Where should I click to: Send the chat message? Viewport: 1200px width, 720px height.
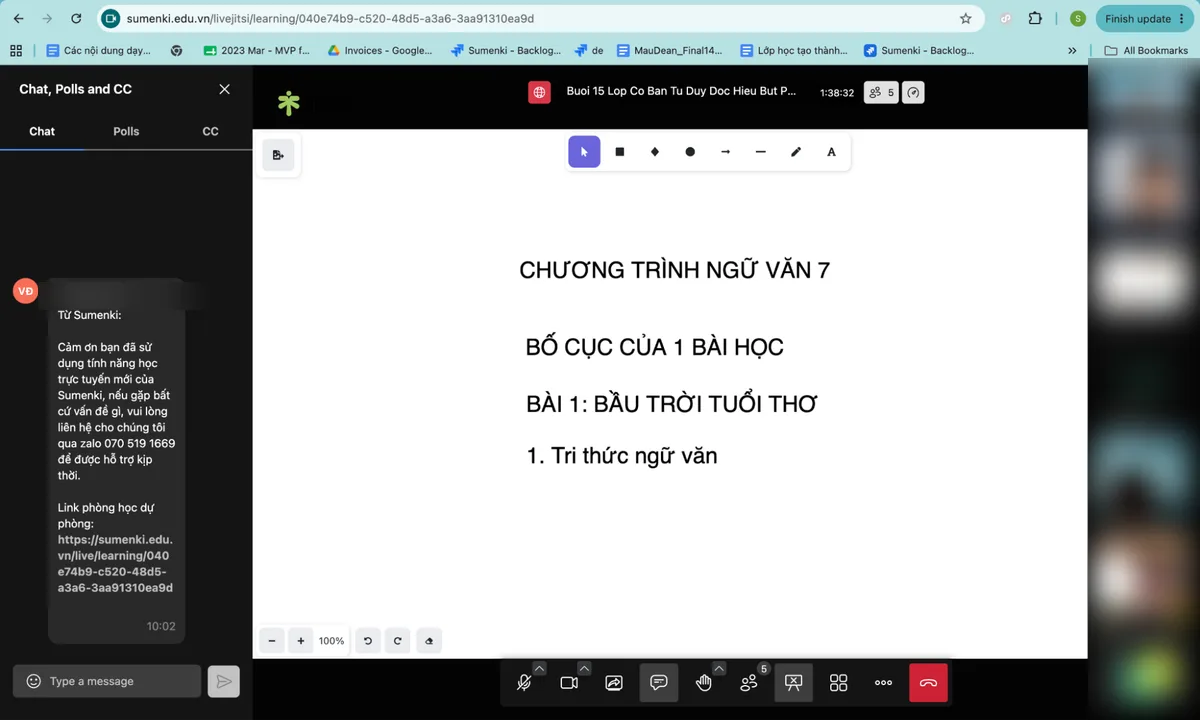click(224, 681)
